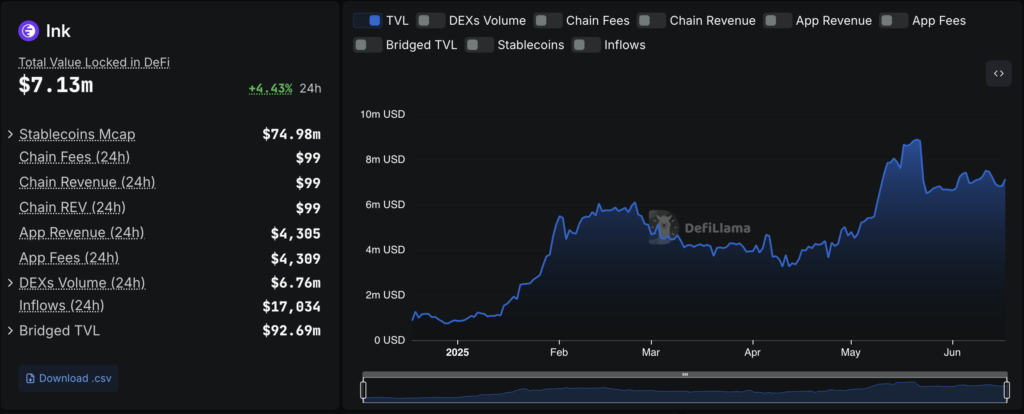Click the Inflows (24h) label
Screen dimensions: 1024x414
pyautogui.click(x=62, y=306)
